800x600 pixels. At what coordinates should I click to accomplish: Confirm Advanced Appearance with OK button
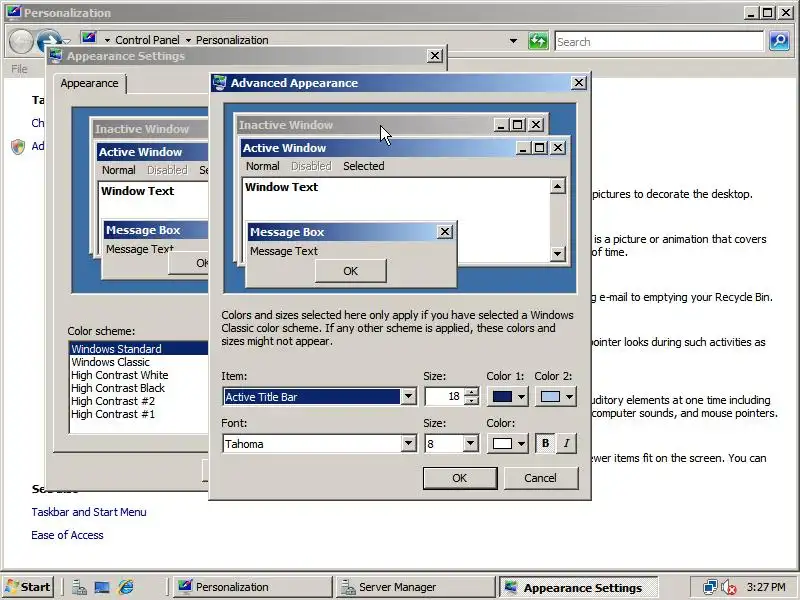(x=460, y=478)
